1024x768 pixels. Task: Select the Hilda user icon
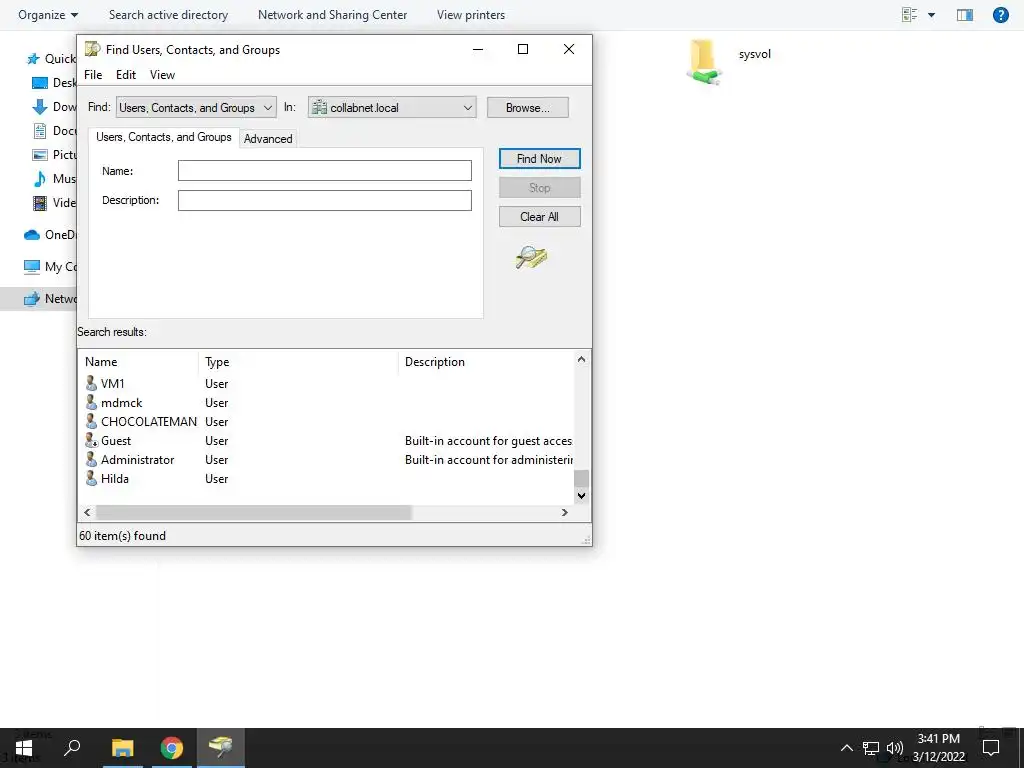[x=91, y=478]
